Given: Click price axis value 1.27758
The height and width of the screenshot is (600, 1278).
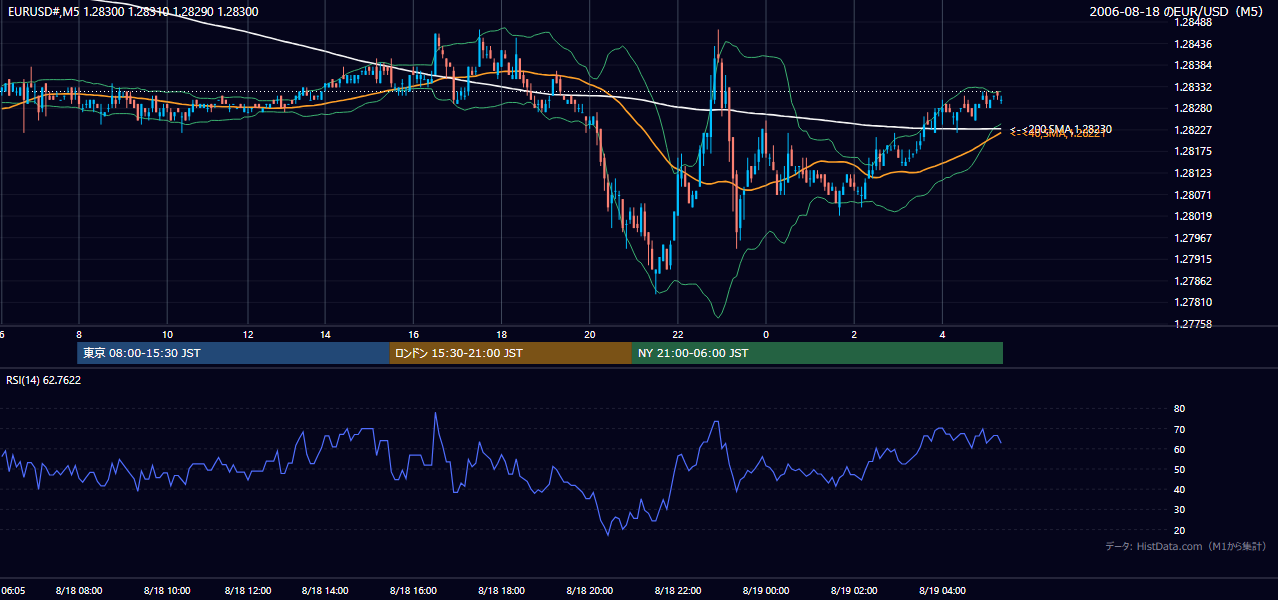Looking at the screenshot, I should tap(1194, 324).
